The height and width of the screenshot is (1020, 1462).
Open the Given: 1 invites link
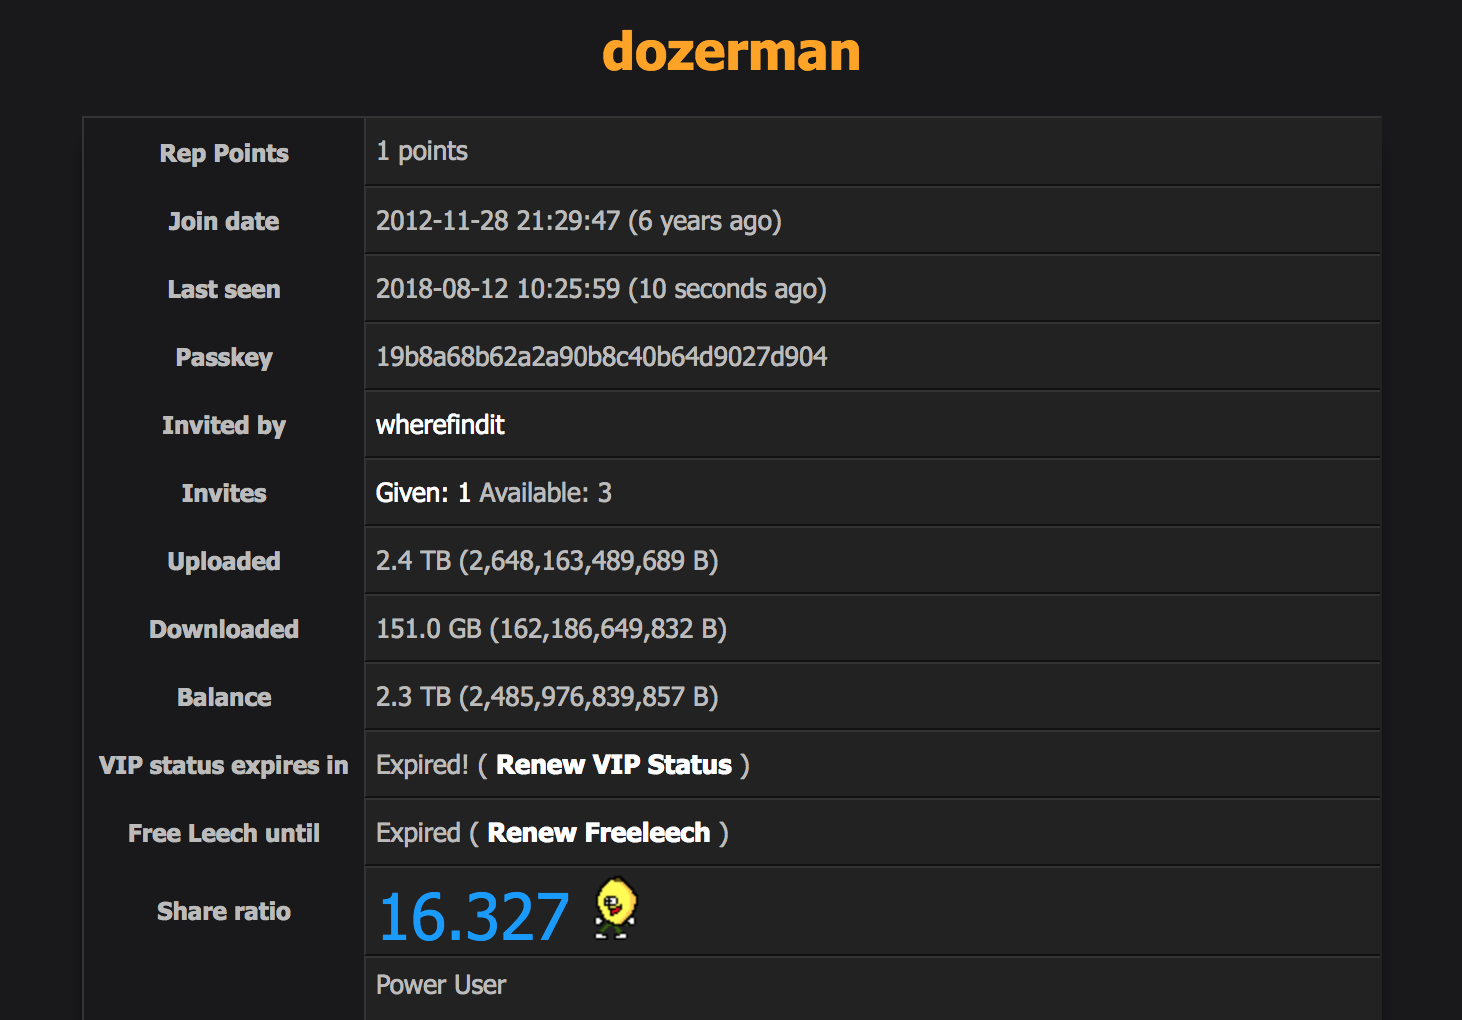point(423,493)
